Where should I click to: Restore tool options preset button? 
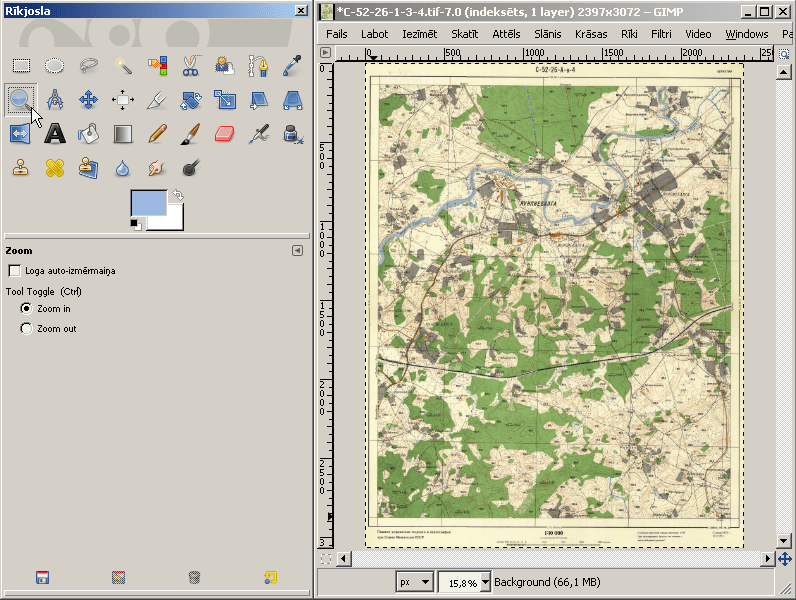click(118, 577)
